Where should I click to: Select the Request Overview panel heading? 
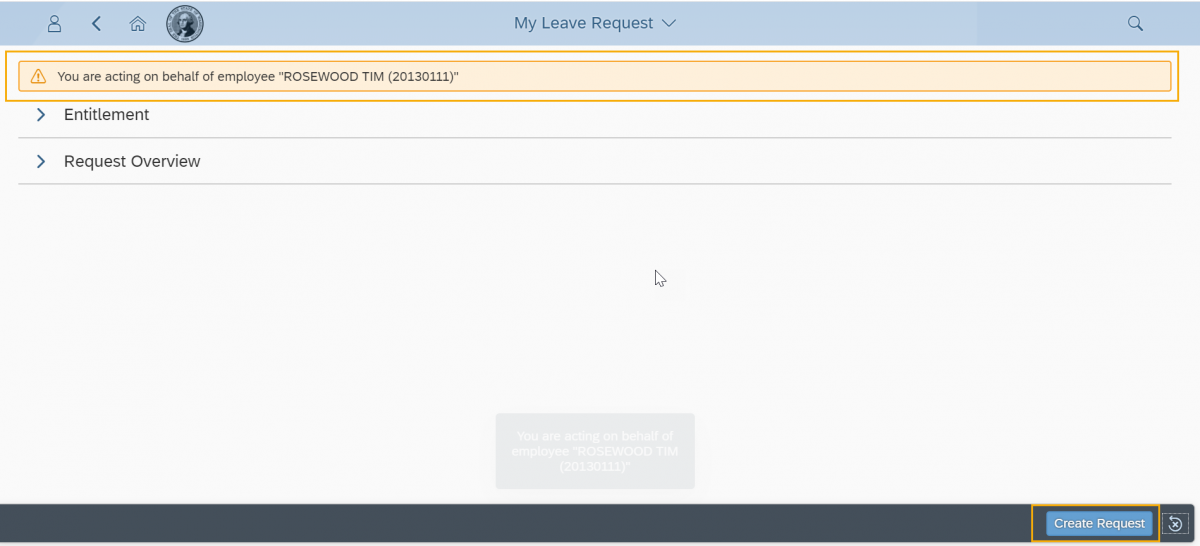click(x=132, y=162)
